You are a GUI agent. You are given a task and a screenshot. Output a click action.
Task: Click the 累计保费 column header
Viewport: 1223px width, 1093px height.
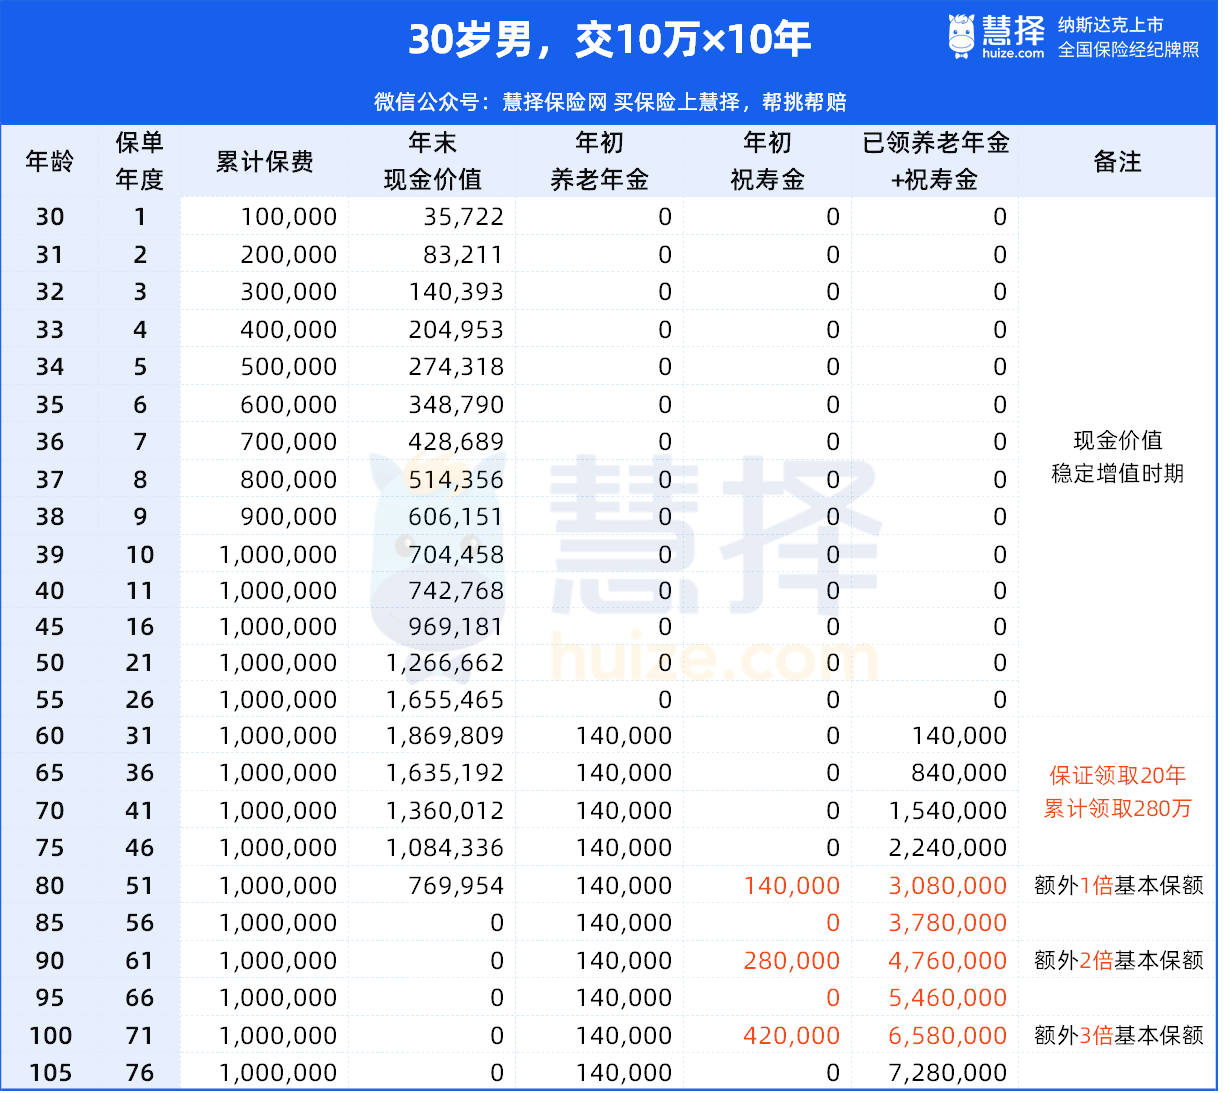pos(265,161)
